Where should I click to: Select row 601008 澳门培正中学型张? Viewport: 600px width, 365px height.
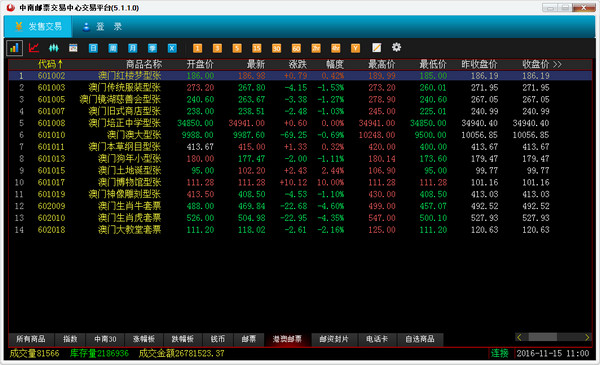(300, 123)
